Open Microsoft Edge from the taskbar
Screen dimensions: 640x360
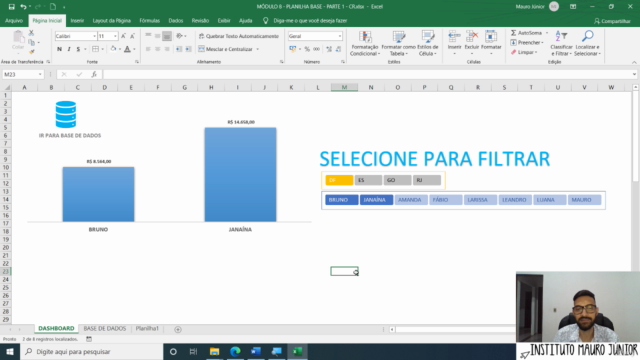point(235,351)
